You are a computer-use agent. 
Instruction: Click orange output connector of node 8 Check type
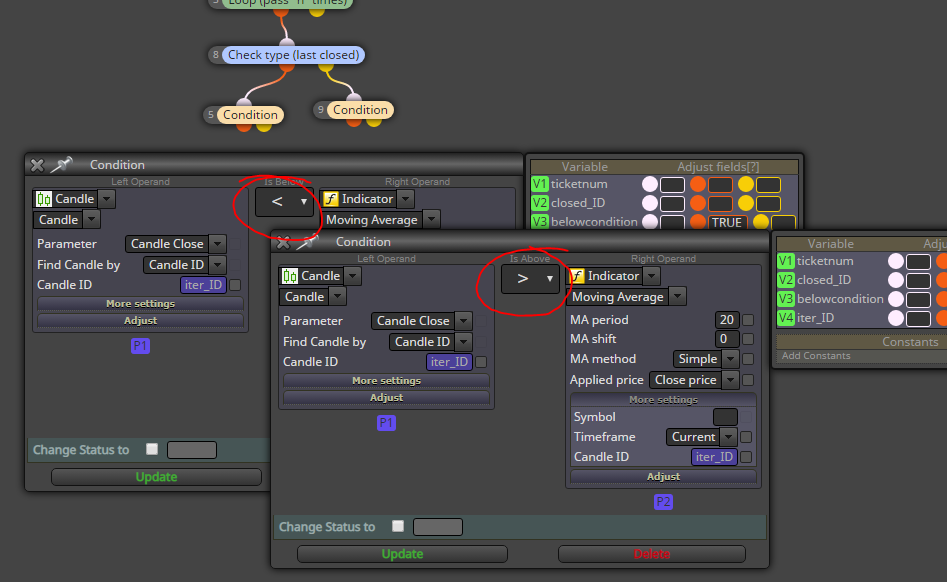coord(287,67)
